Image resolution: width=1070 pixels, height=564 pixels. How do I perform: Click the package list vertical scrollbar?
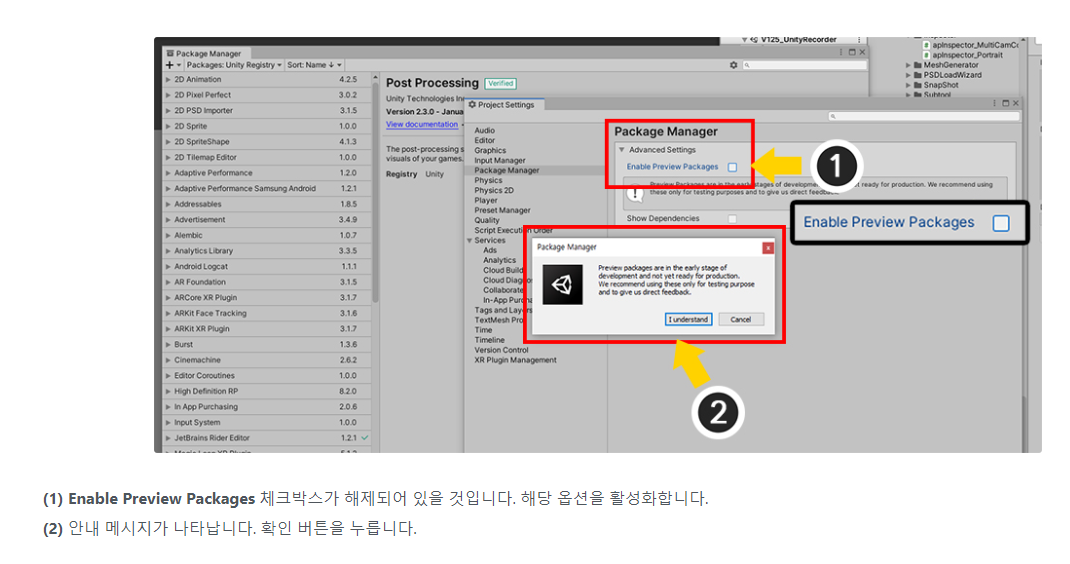pyautogui.click(x=375, y=191)
